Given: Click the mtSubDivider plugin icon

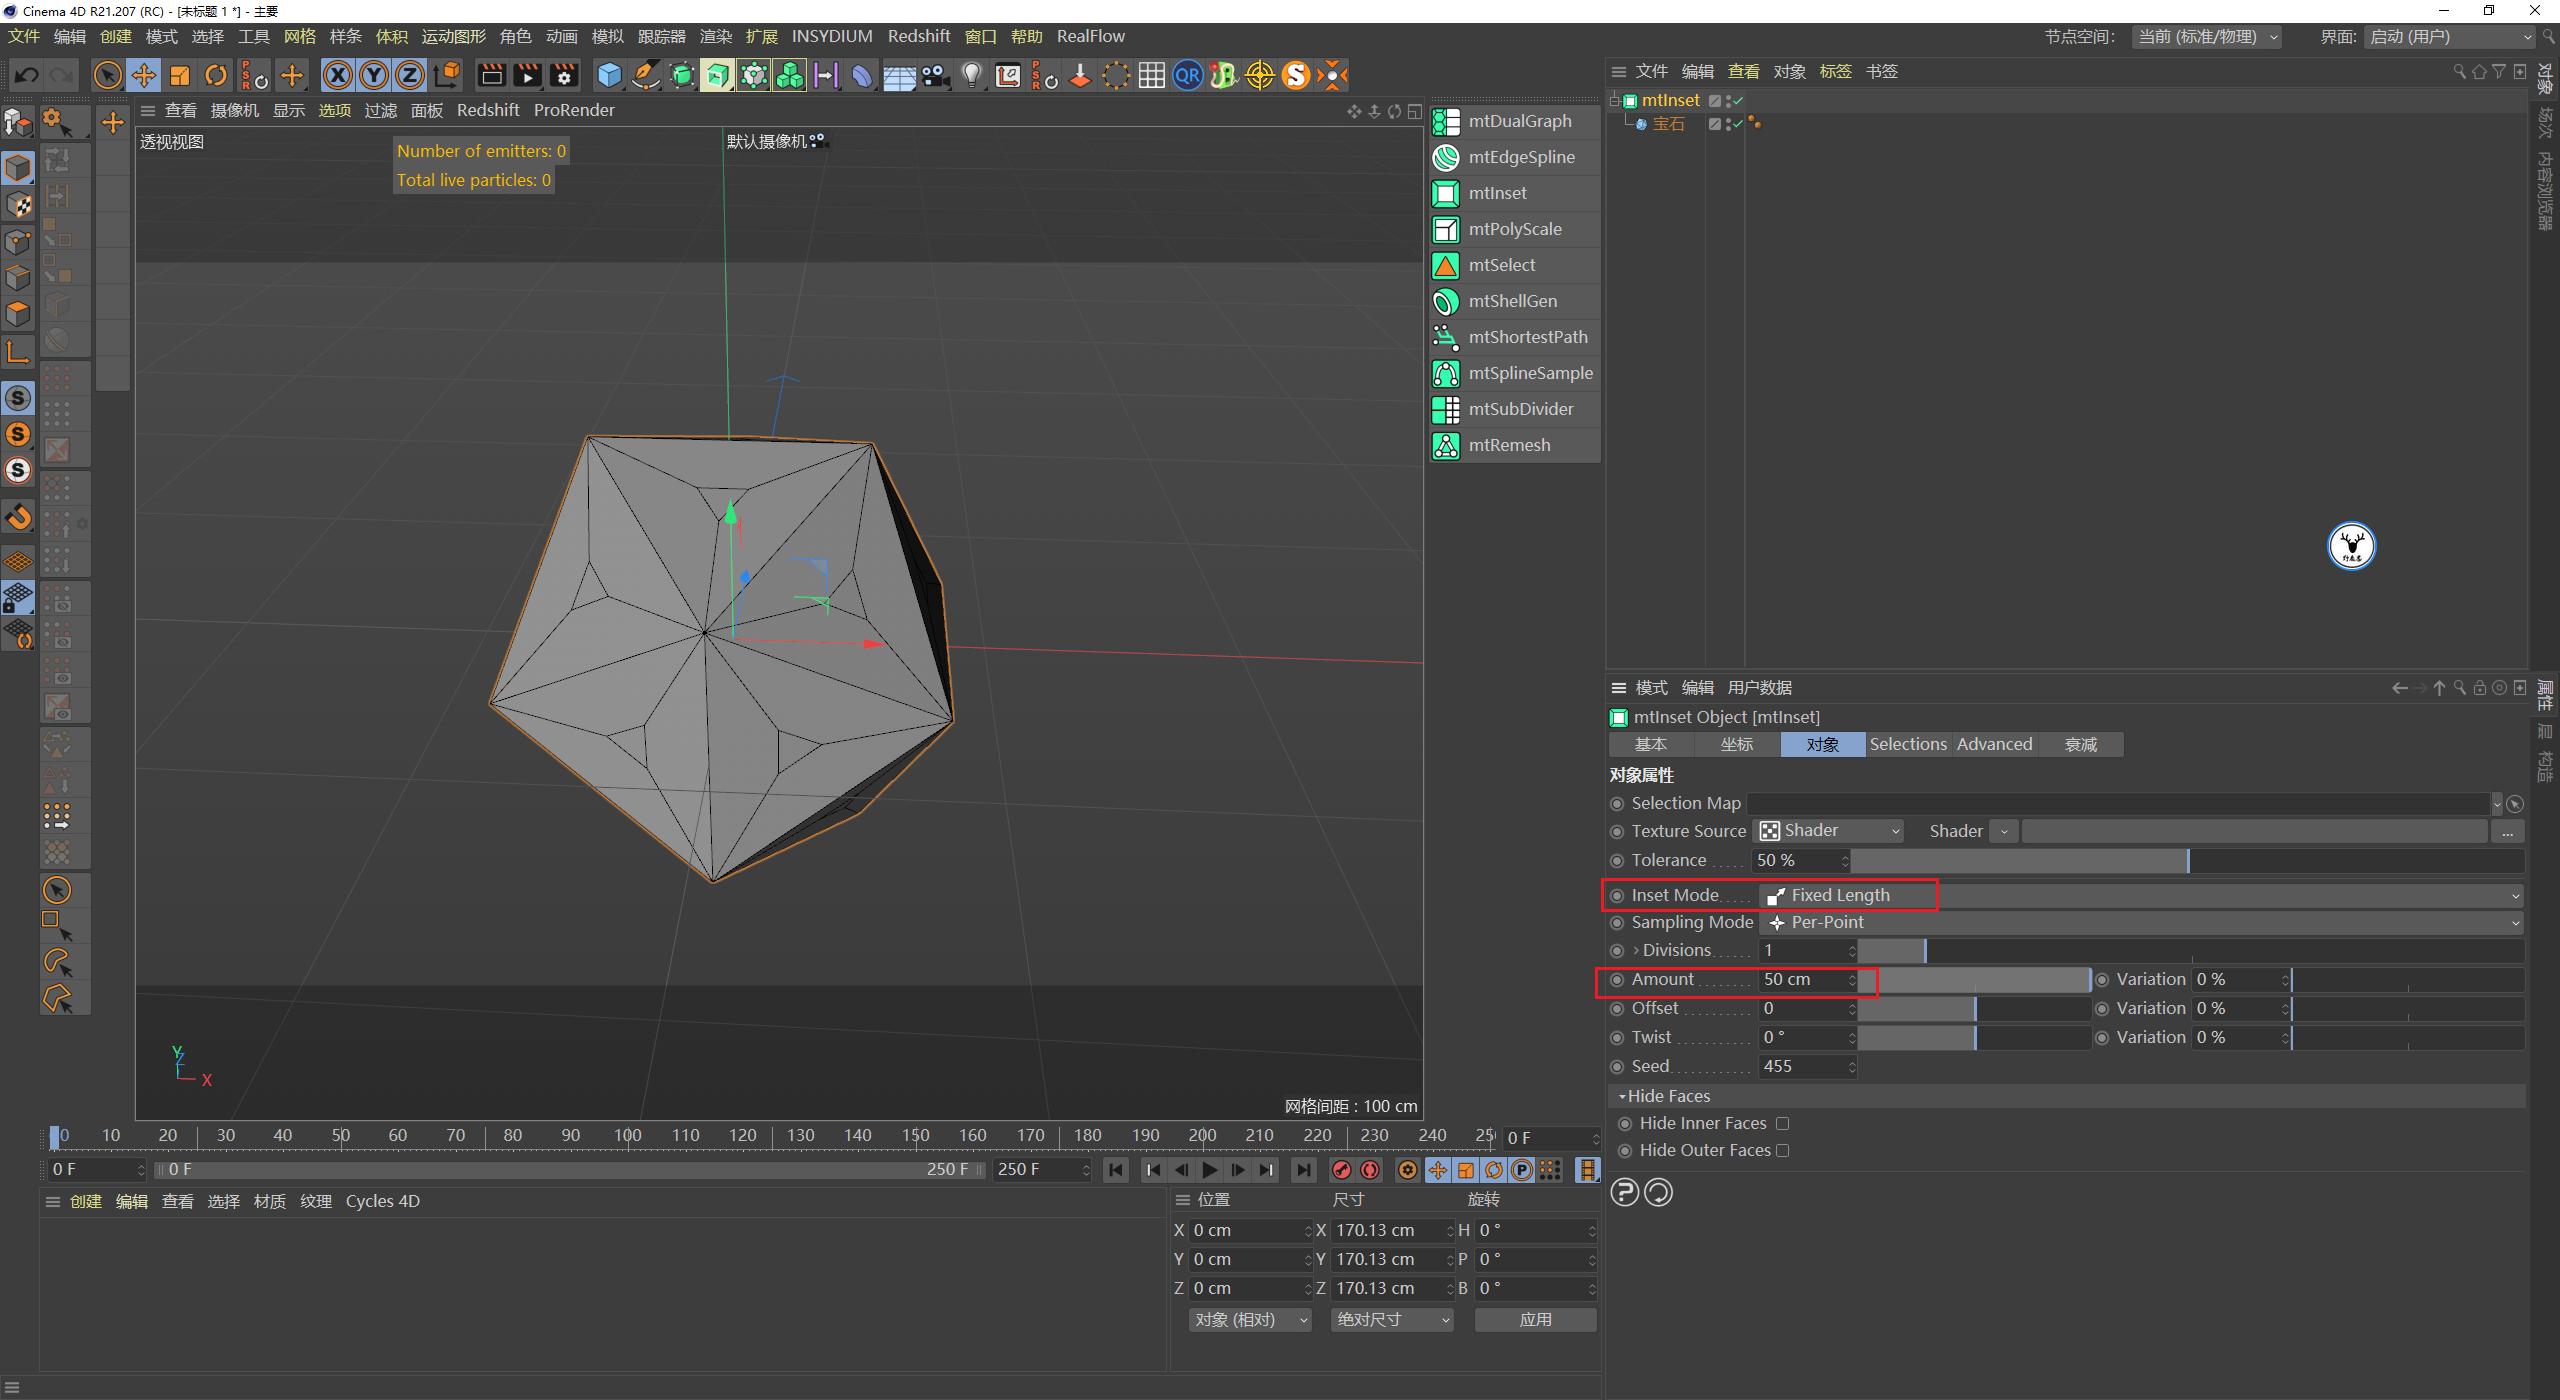Looking at the screenshot, I should pos(1446,409).
